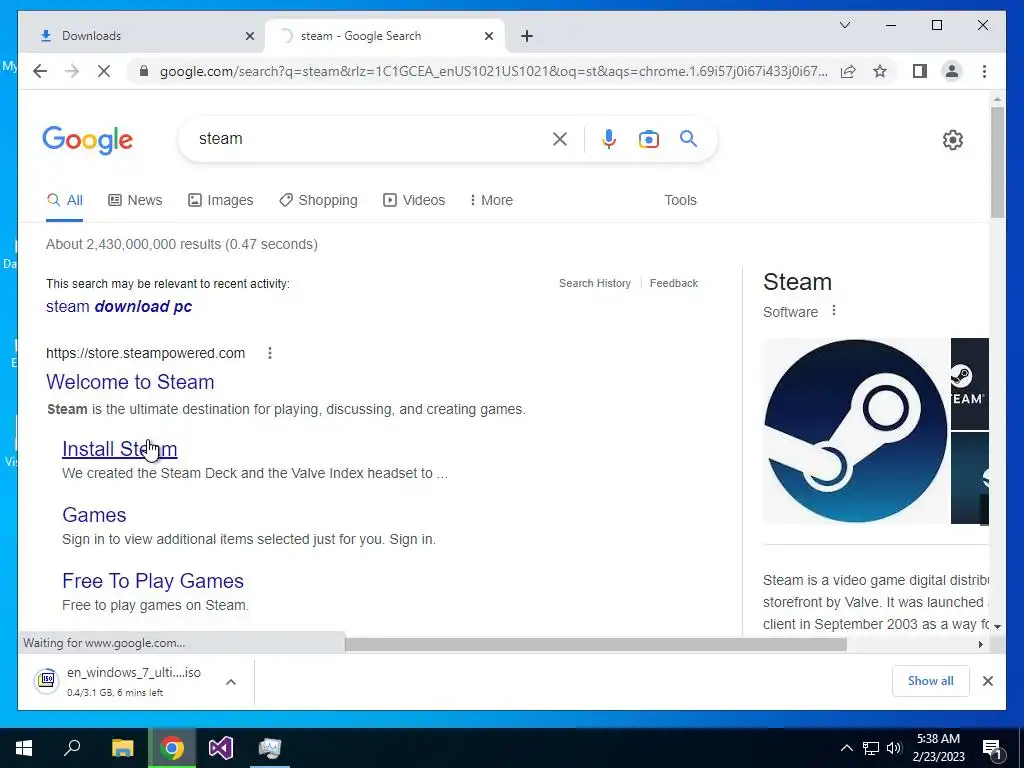The image size is (1024, 768).
Task: Open the Chrome profile avatar
Action: pos(952,71)
